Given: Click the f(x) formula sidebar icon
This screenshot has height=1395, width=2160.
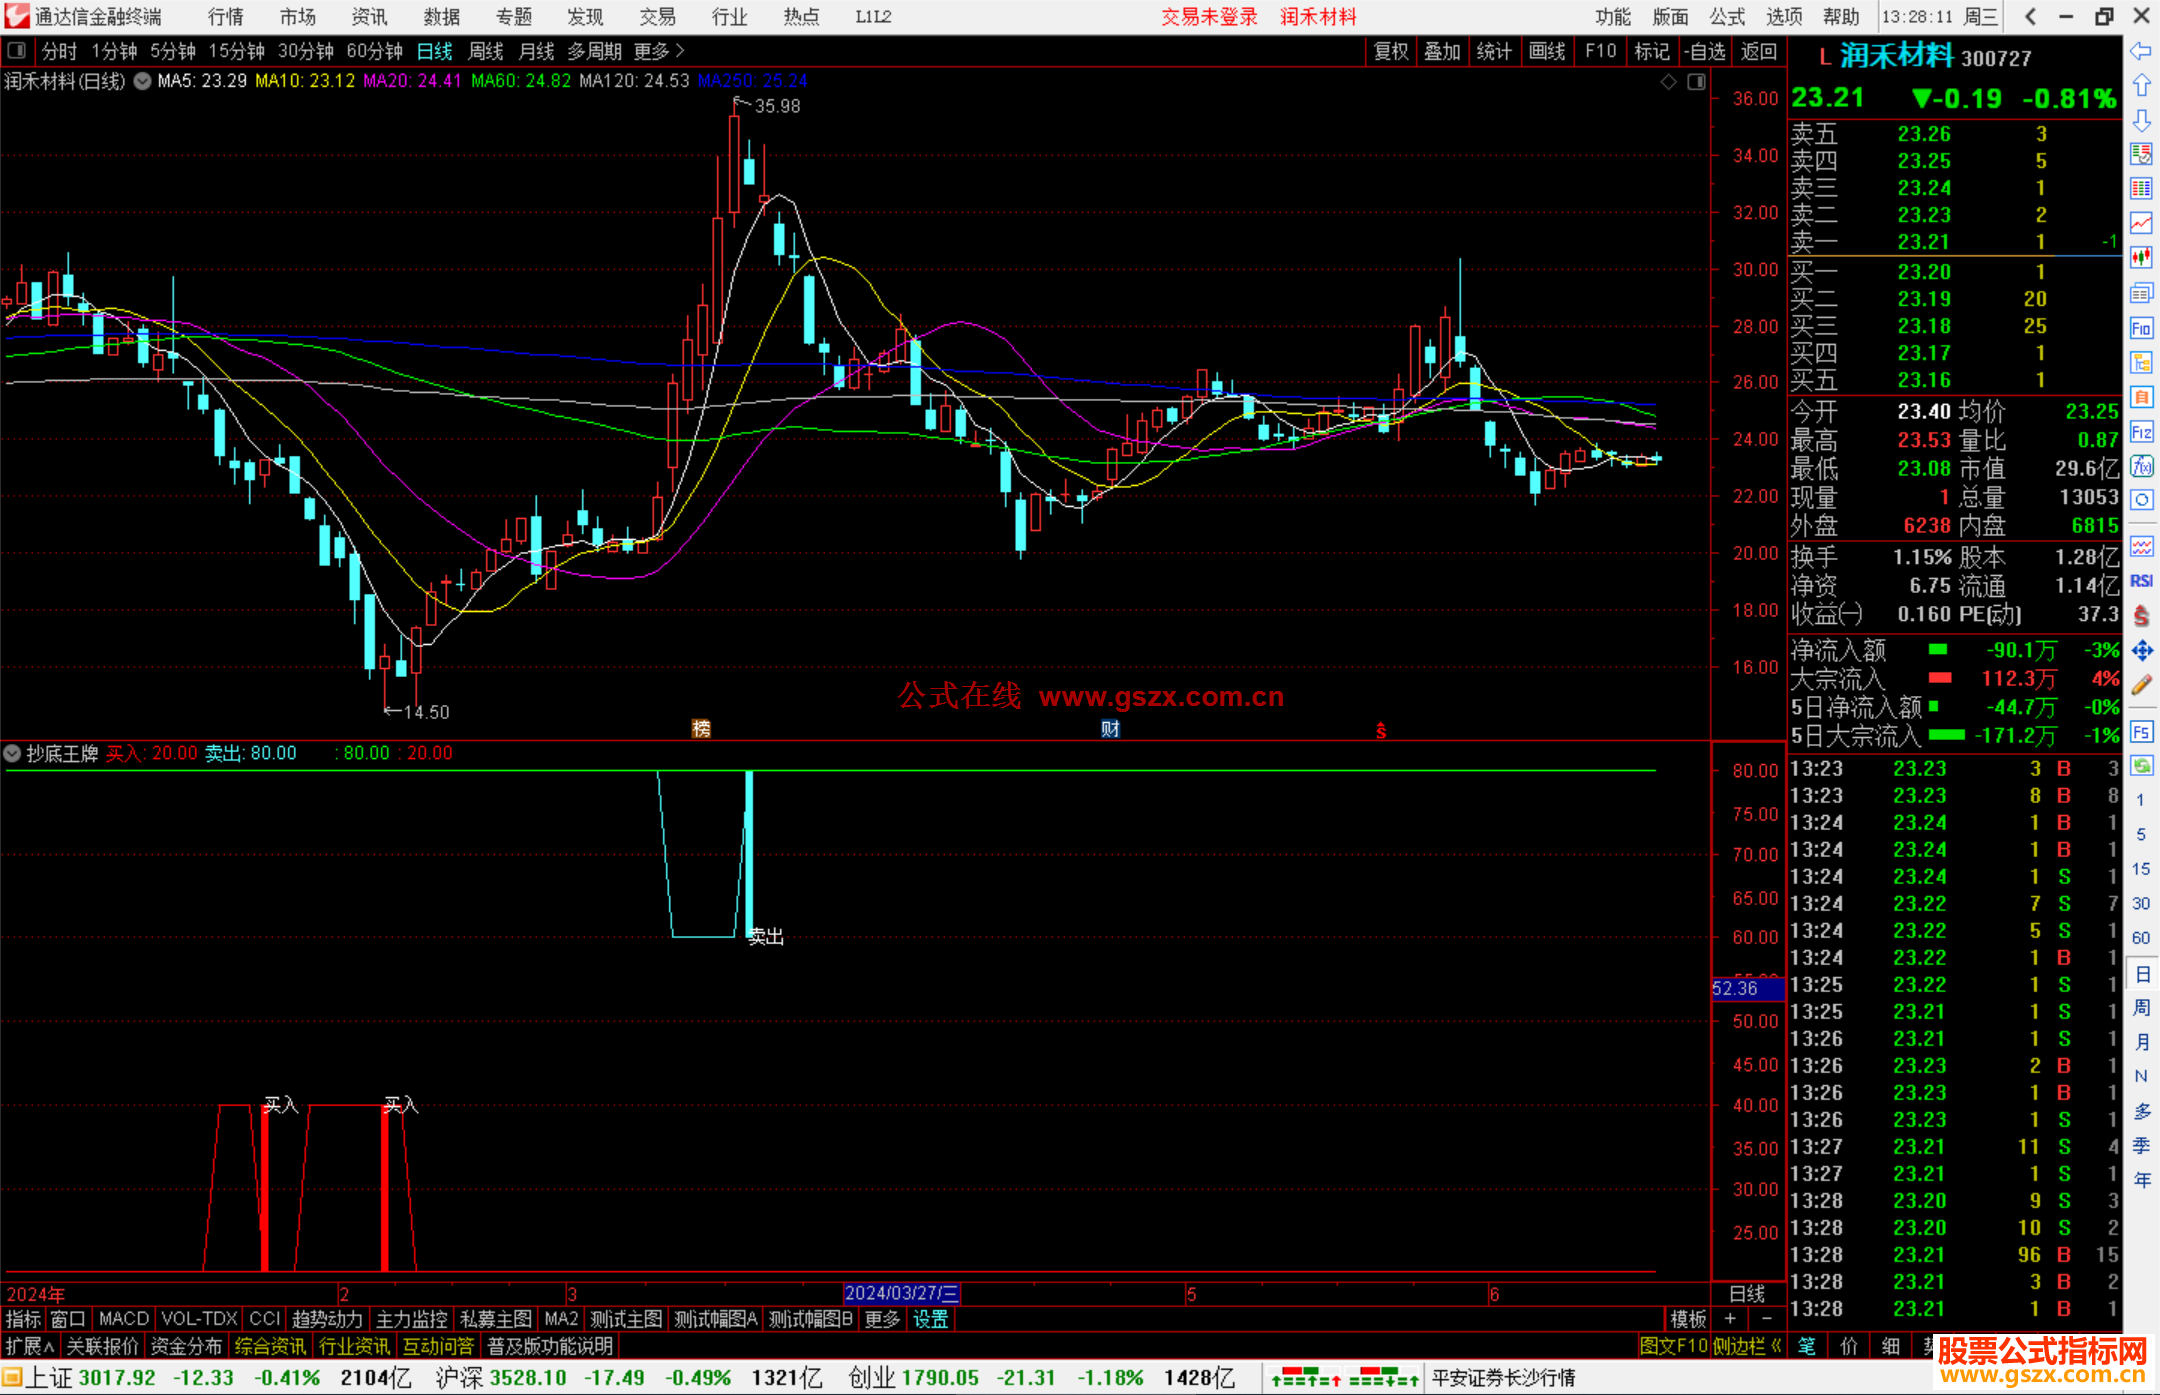Looking at the screenshot, I should (x=2141, y=466).
